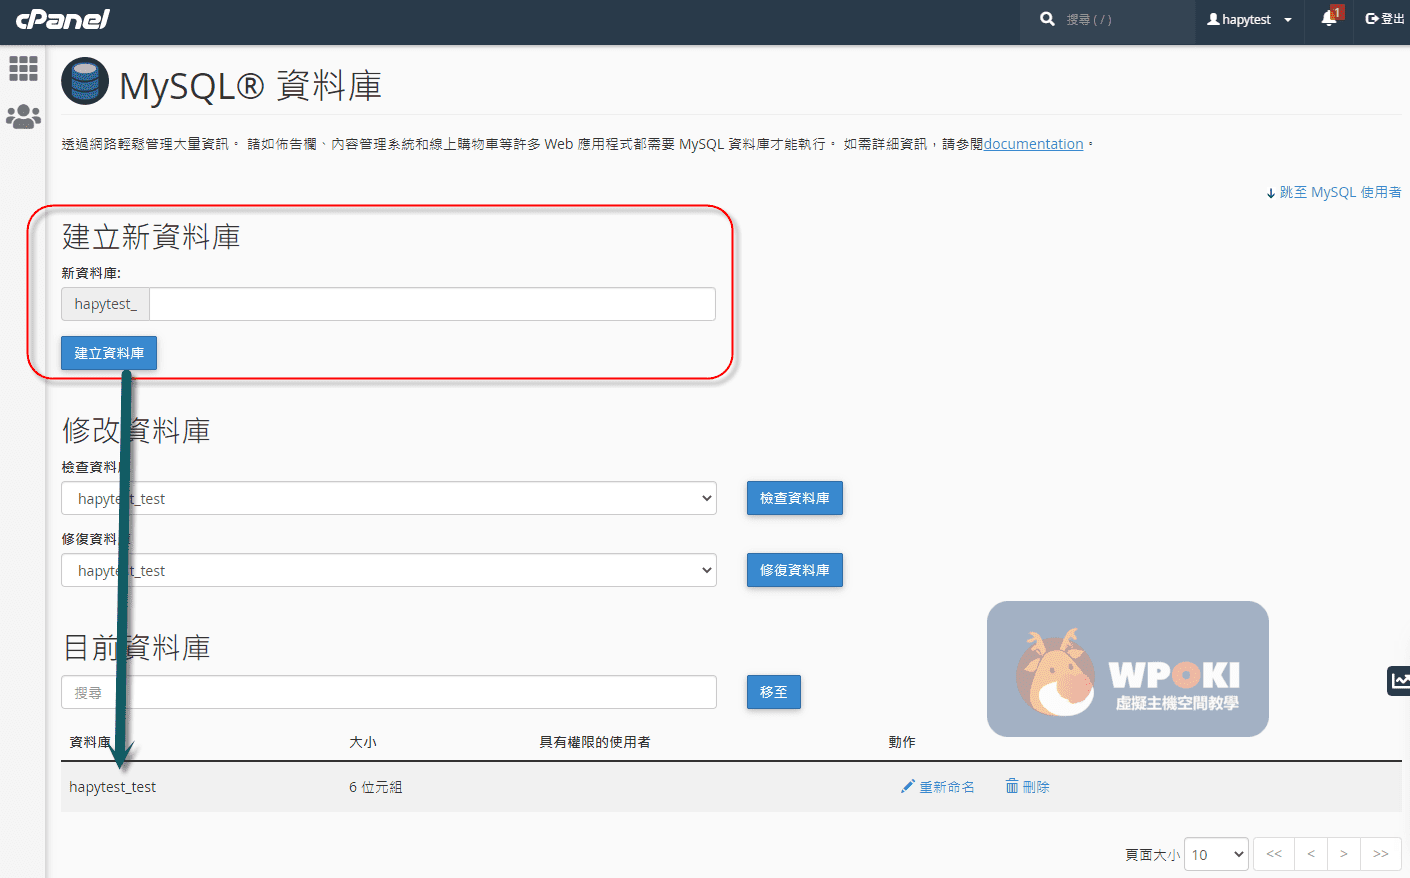Expand the check database dropdown
This screenshot has width=1410, height=878.
(x=389, y=498)
